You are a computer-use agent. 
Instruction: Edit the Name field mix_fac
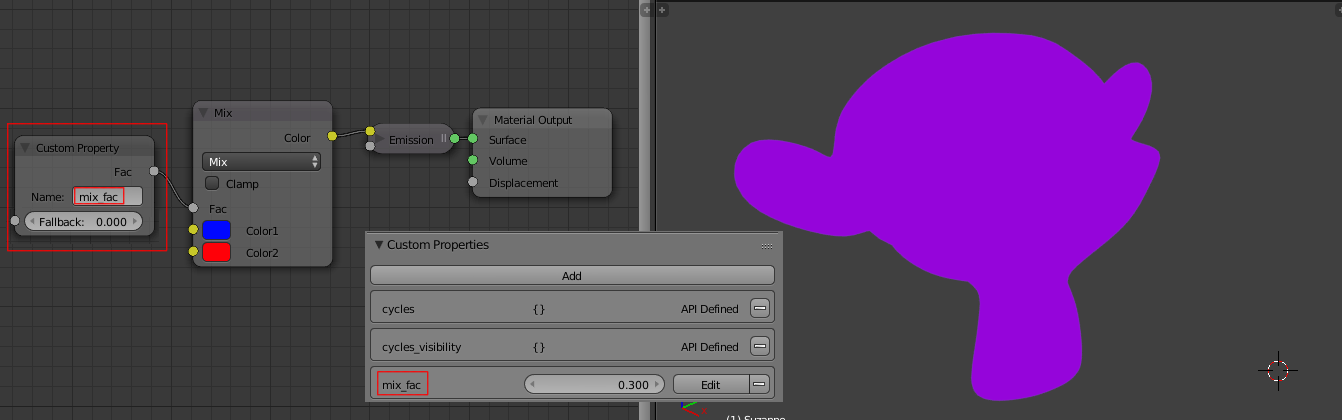coord(107,197)
